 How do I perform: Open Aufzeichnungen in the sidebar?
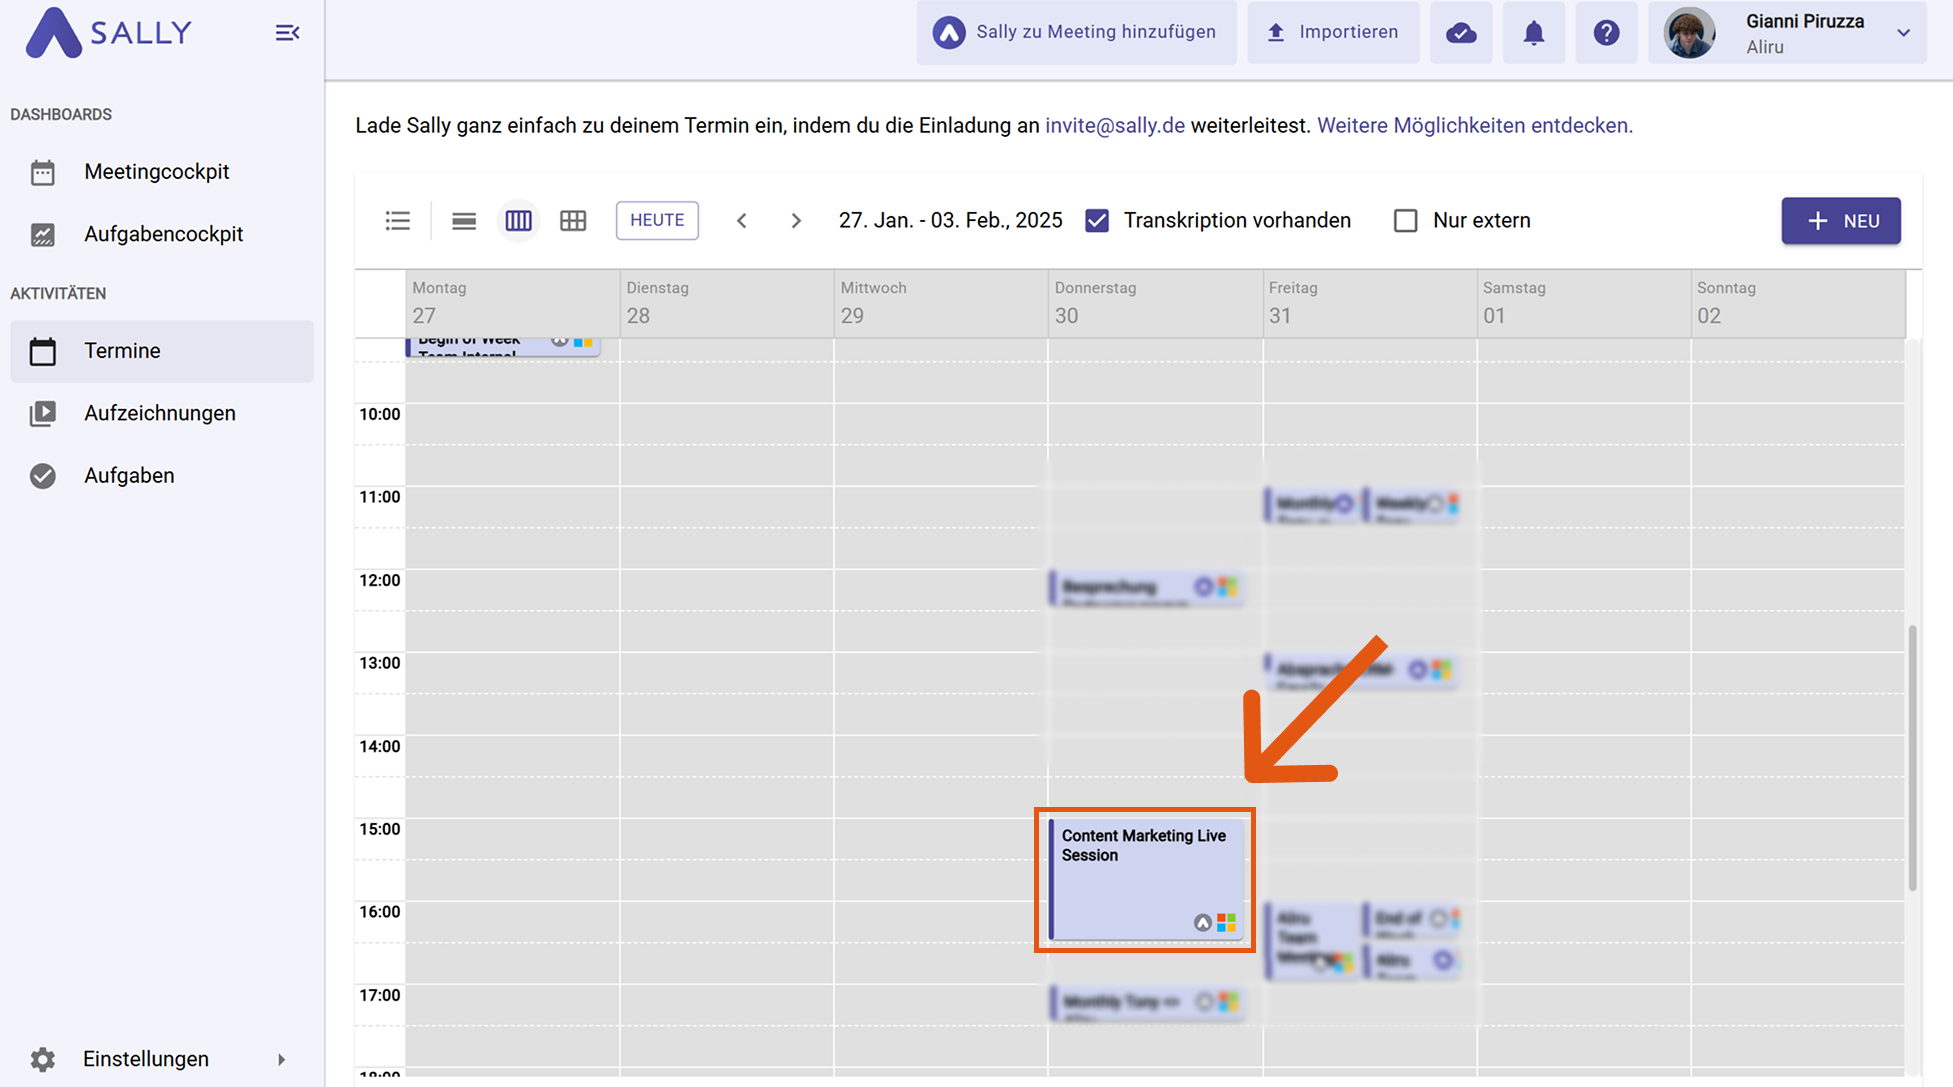point(159,413)
